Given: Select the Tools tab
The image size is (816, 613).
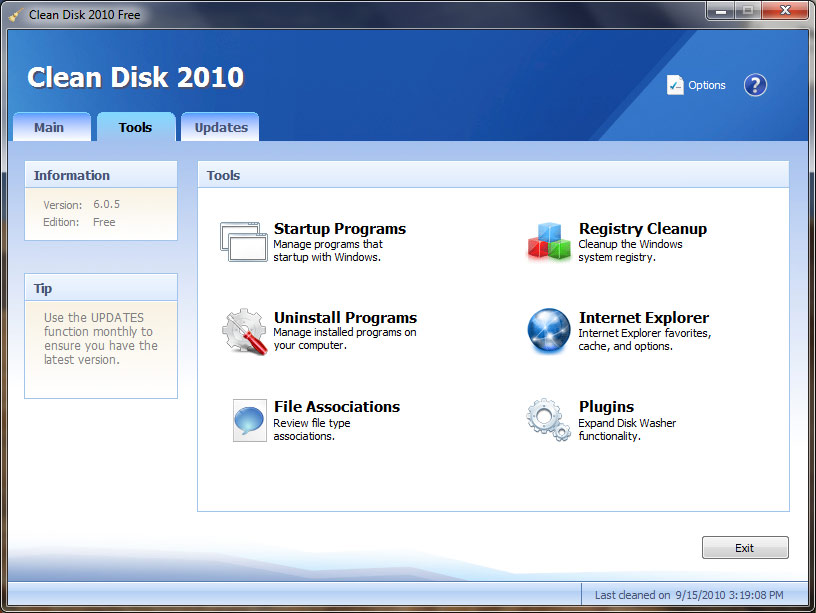Looking at the screenshot, I should point(136,127).
